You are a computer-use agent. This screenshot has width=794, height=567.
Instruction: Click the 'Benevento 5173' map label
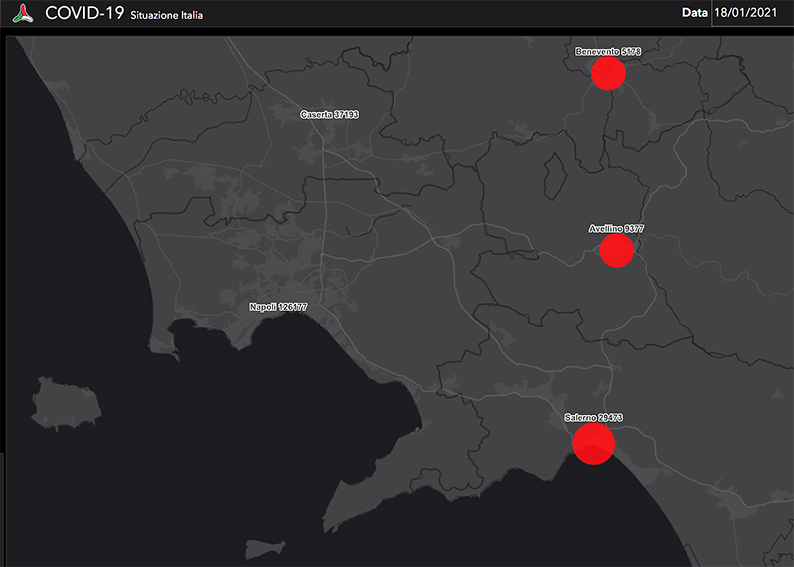(x=608, y=52)
